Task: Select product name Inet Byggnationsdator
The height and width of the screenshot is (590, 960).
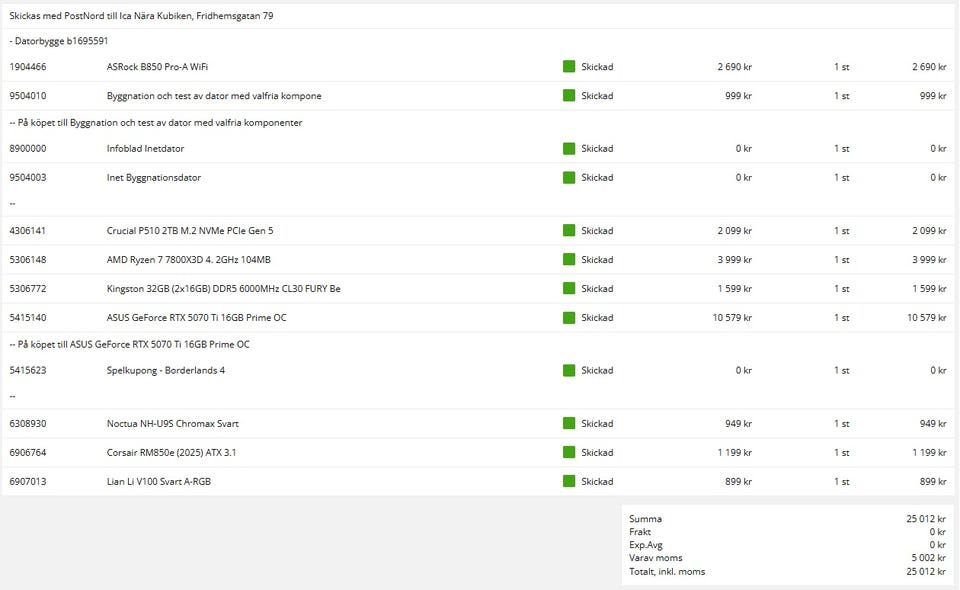Action: coord(154,177)
